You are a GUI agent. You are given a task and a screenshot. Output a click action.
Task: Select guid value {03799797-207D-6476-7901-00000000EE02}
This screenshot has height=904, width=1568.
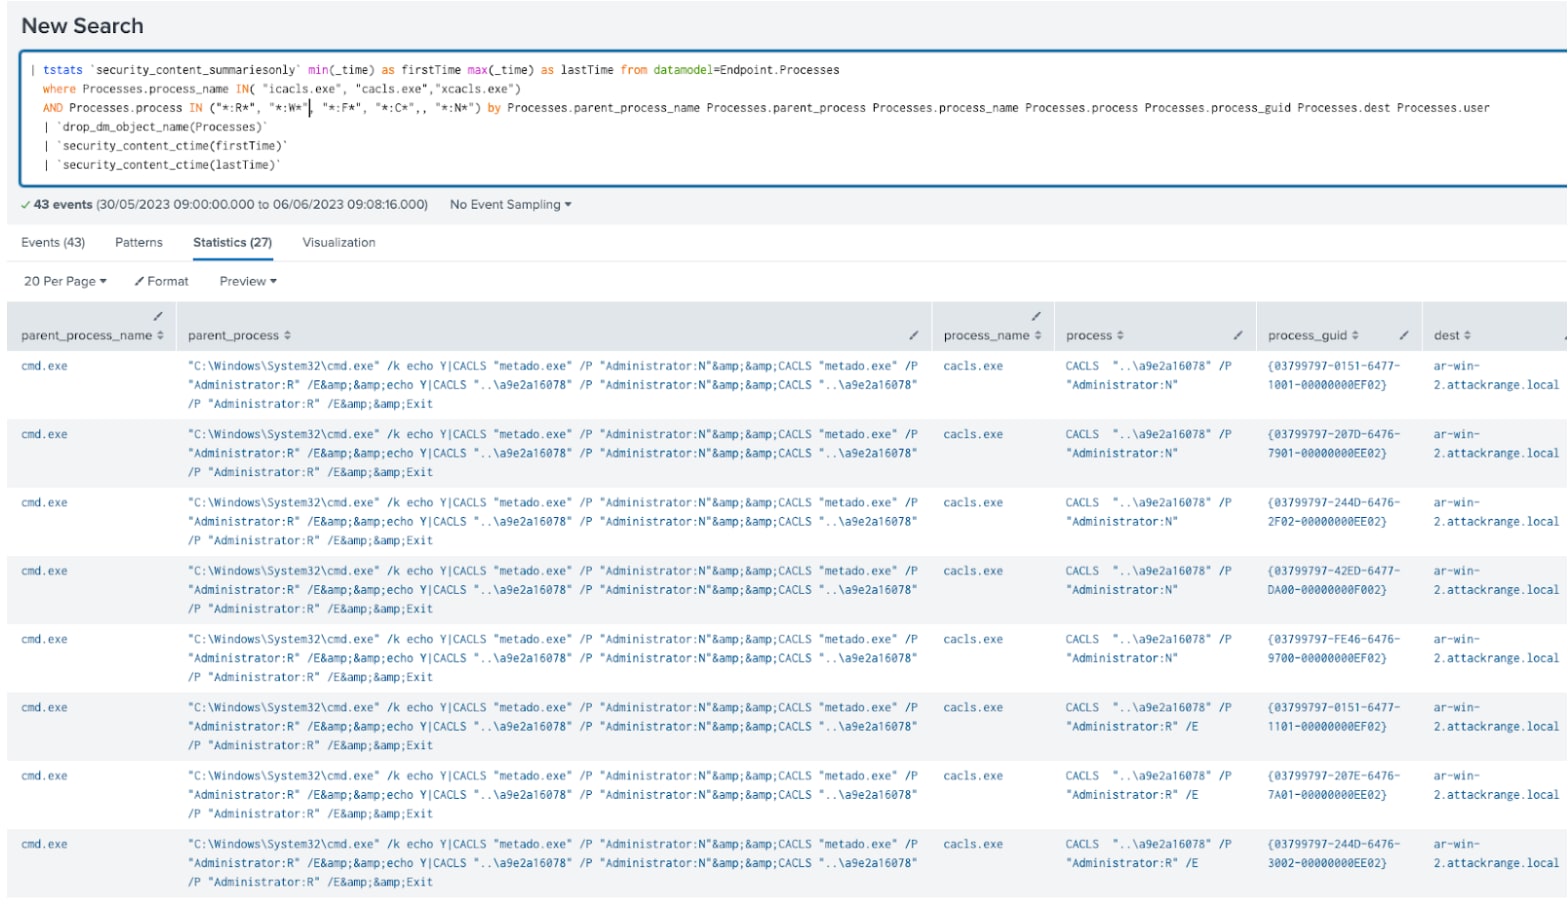pyautogui.click(x=1334, y=443)
